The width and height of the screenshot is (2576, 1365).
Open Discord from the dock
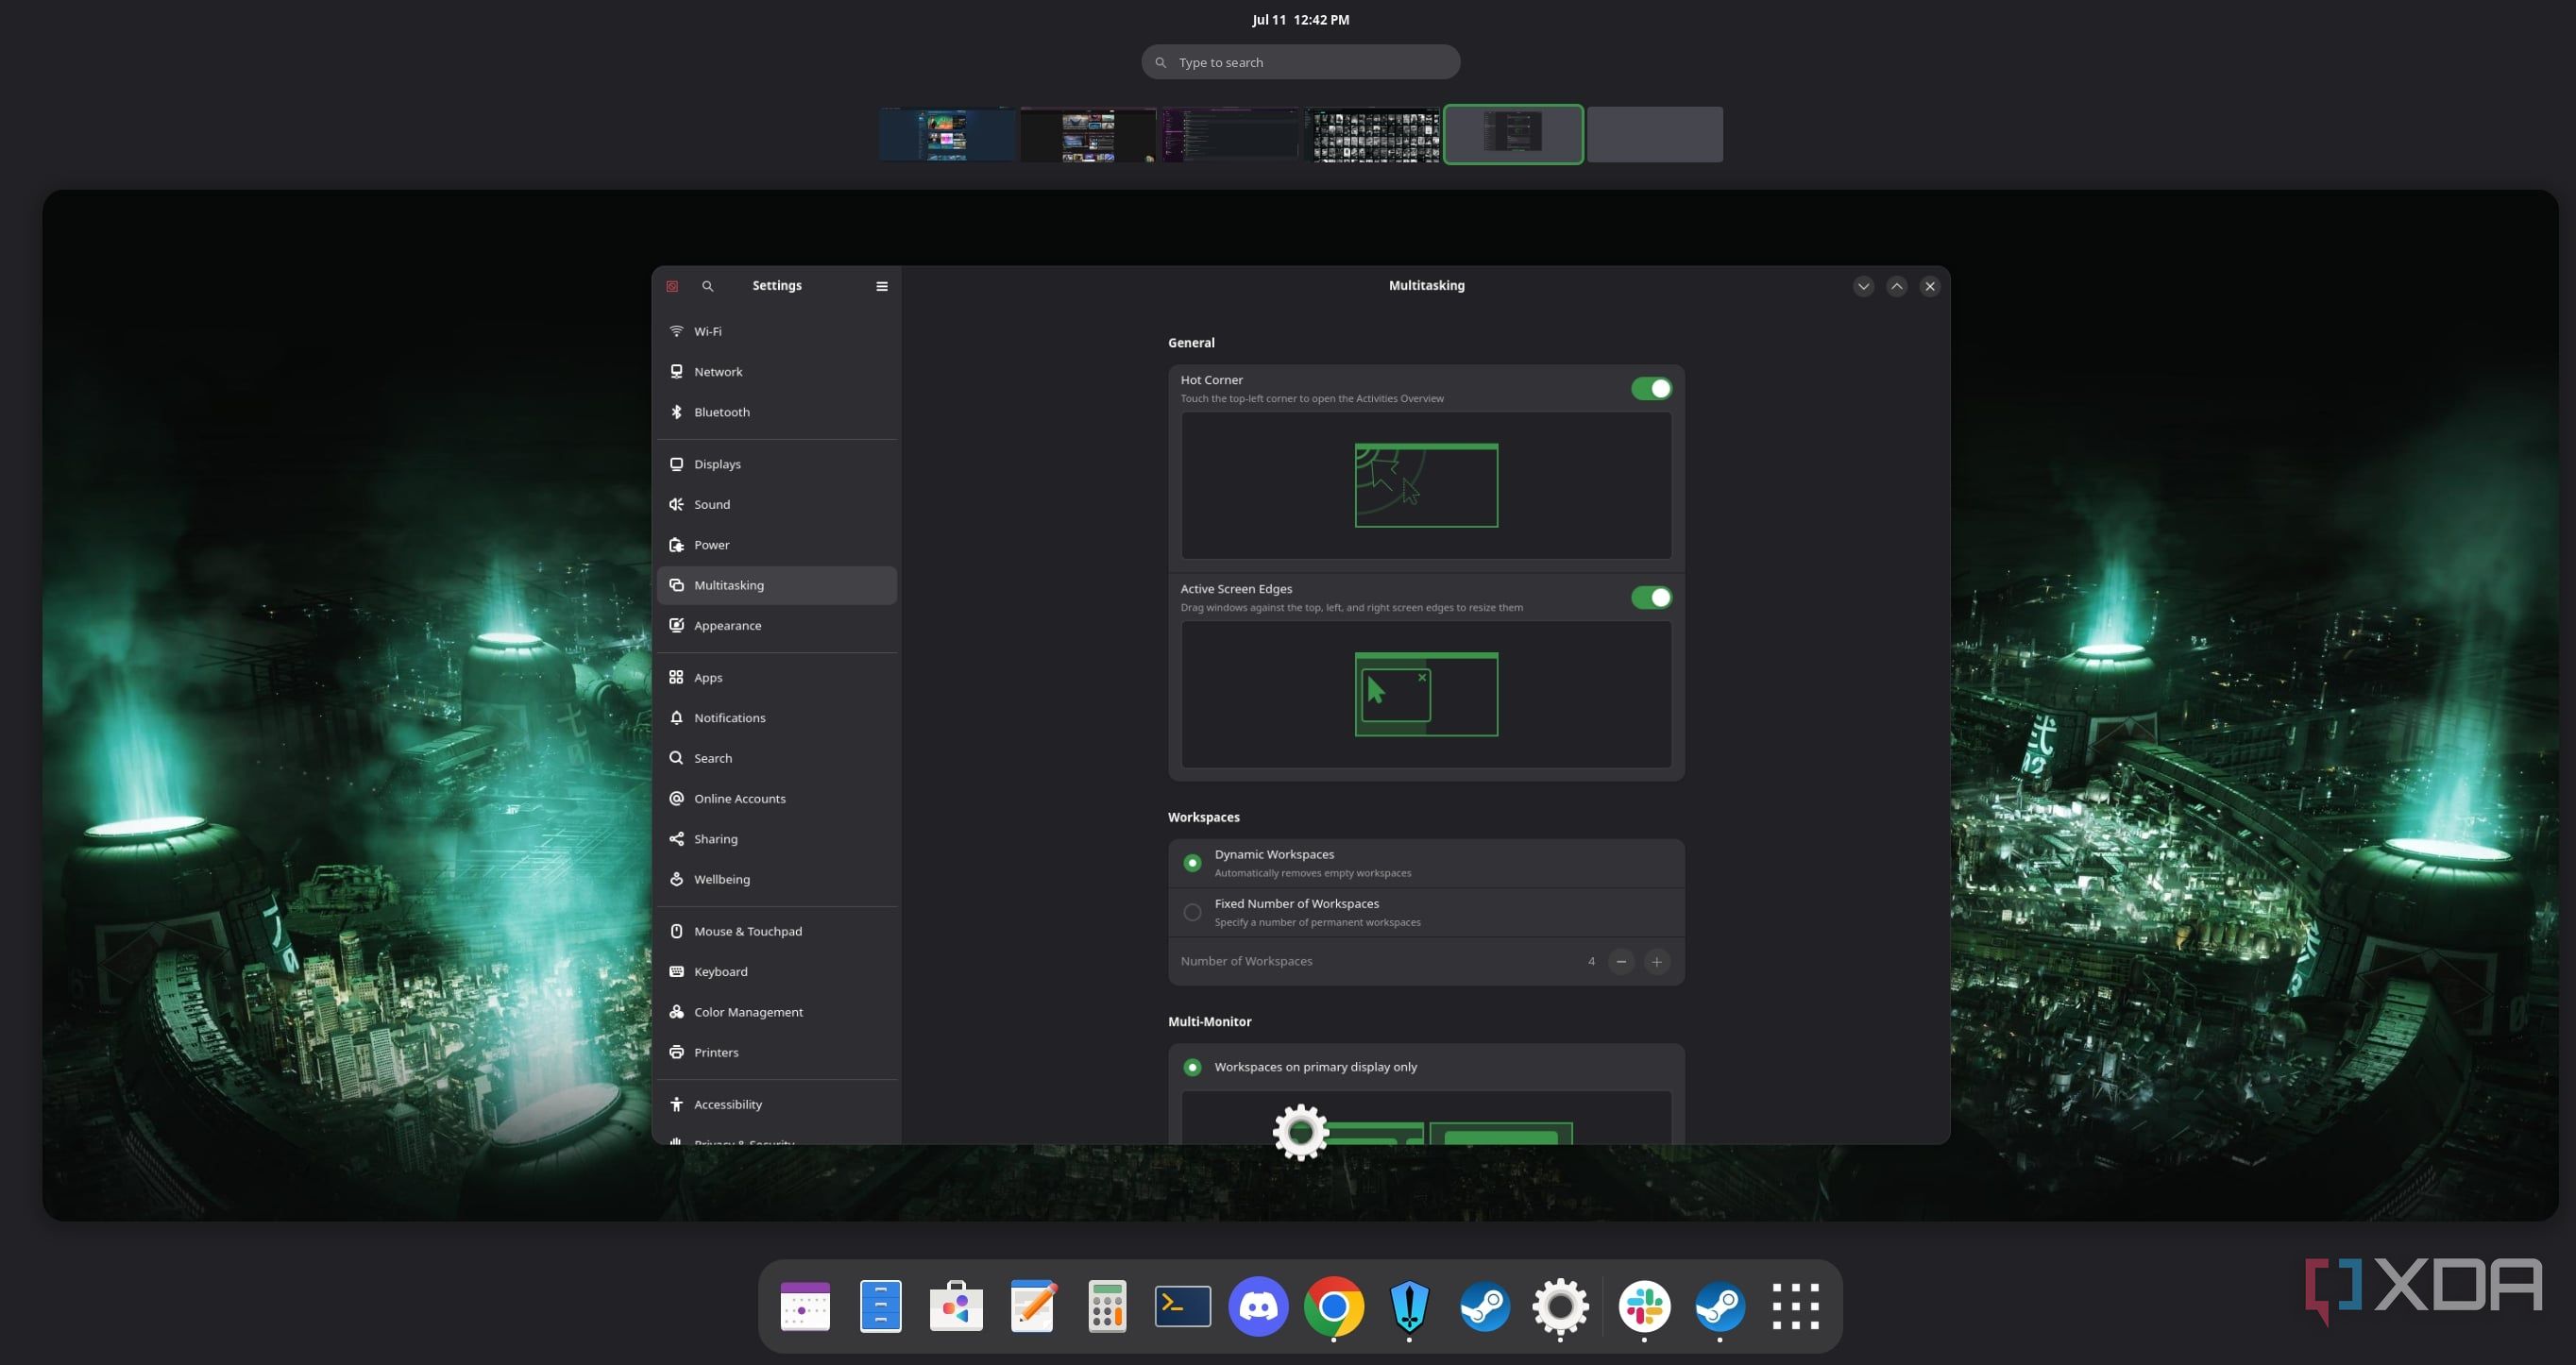tap(1258, 1306)
